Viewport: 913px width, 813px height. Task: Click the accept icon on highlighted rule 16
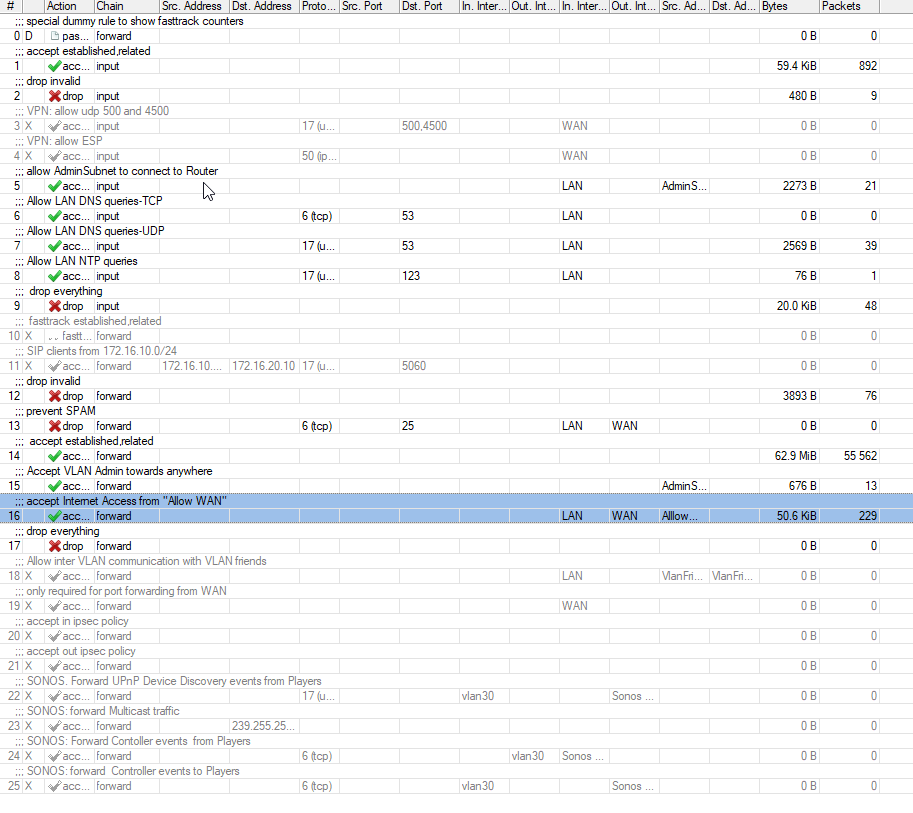tap(55, 516)
